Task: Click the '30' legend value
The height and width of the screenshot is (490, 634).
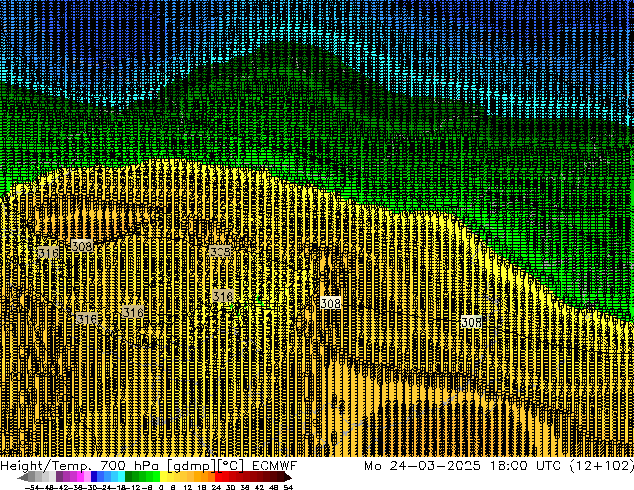Action: [230, 487]
